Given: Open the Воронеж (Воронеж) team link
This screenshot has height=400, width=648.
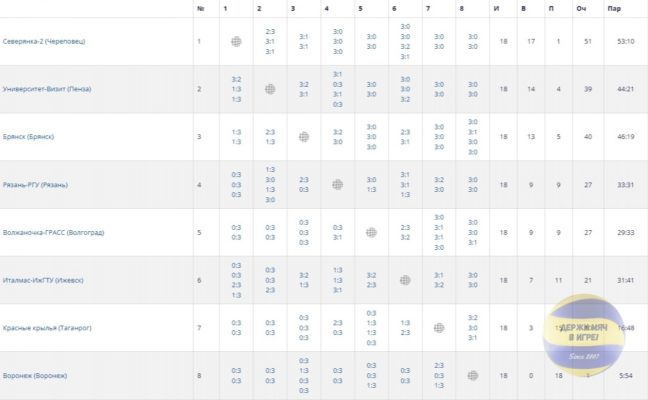Looking at the screenshot, I should coord(35,376).
